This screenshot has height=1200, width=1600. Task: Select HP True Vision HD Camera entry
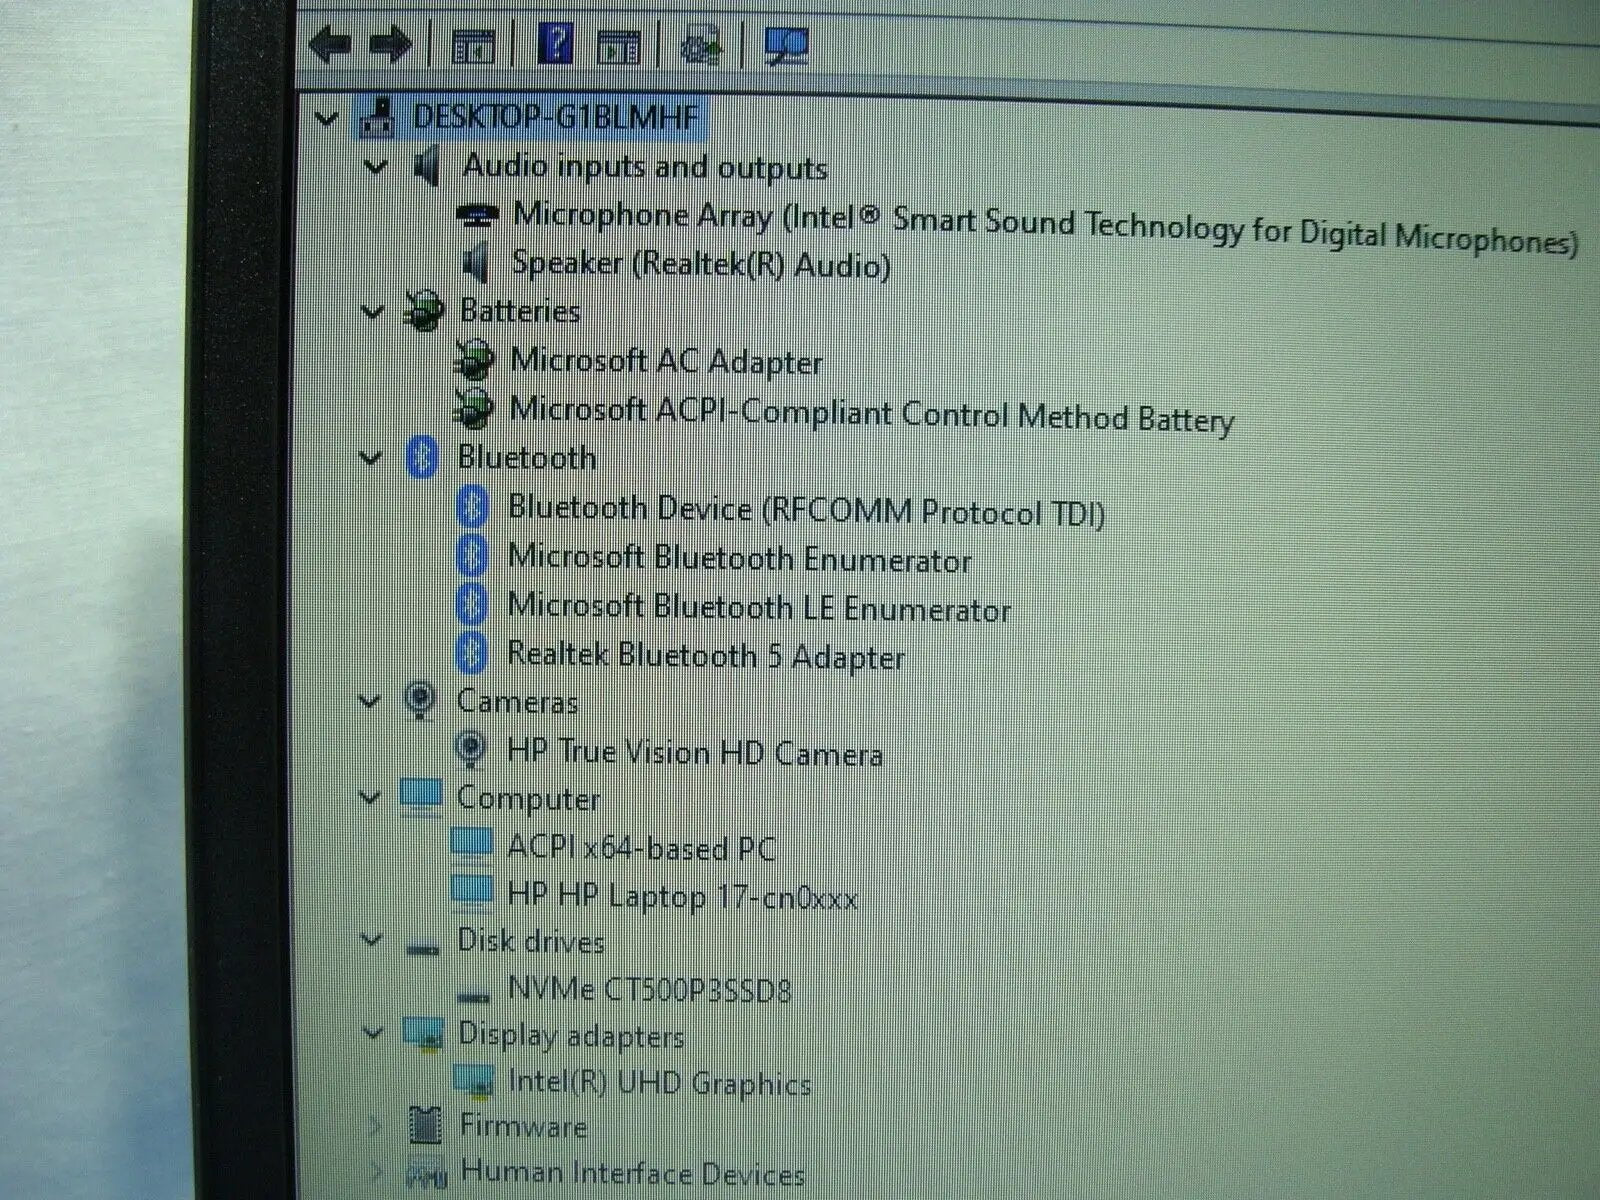[694, 751]
